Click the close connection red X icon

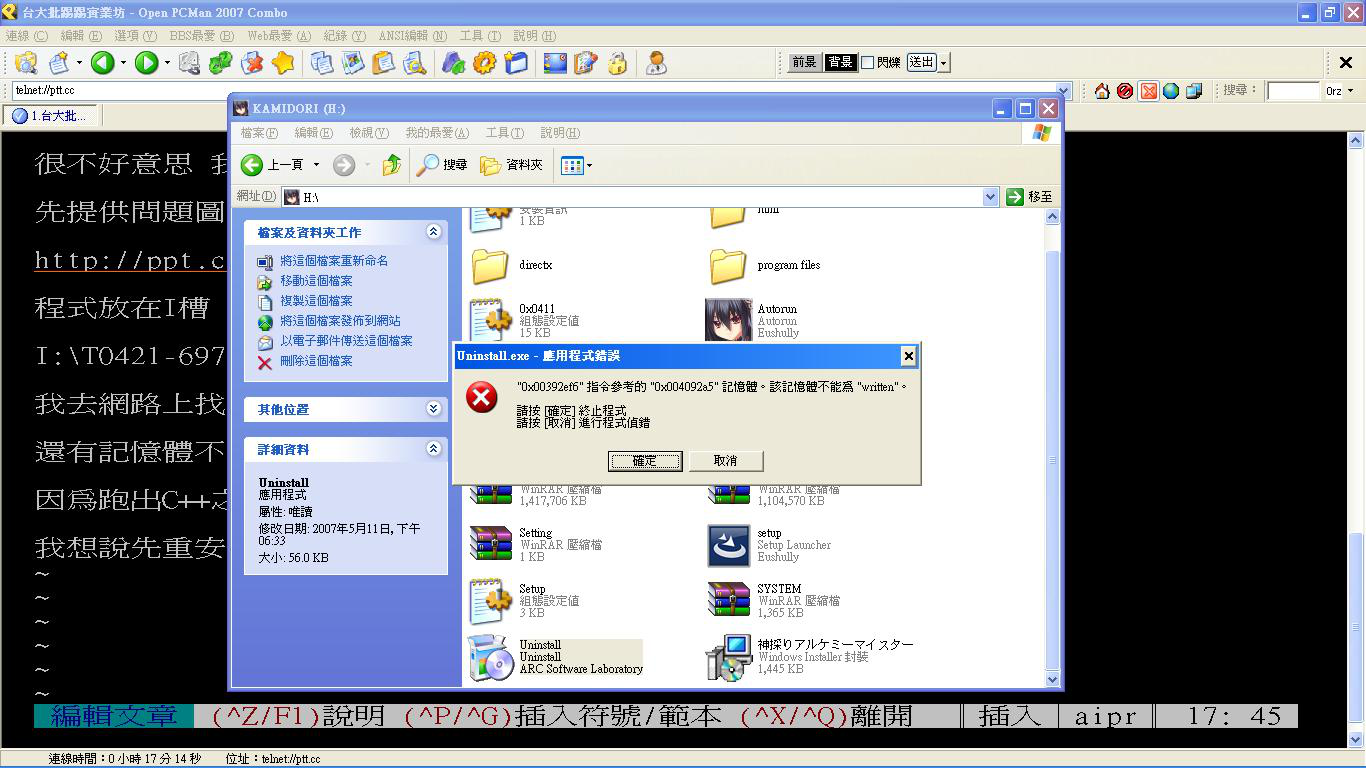click(252, 63)
